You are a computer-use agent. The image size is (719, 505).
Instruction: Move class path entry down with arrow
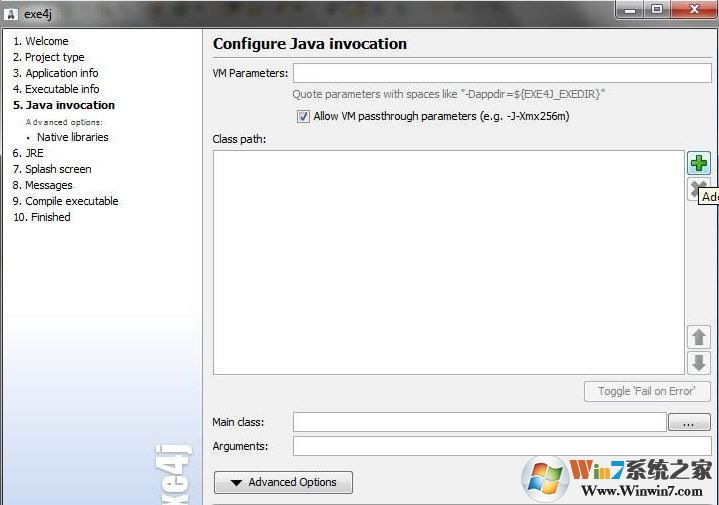tap(699, 363)
